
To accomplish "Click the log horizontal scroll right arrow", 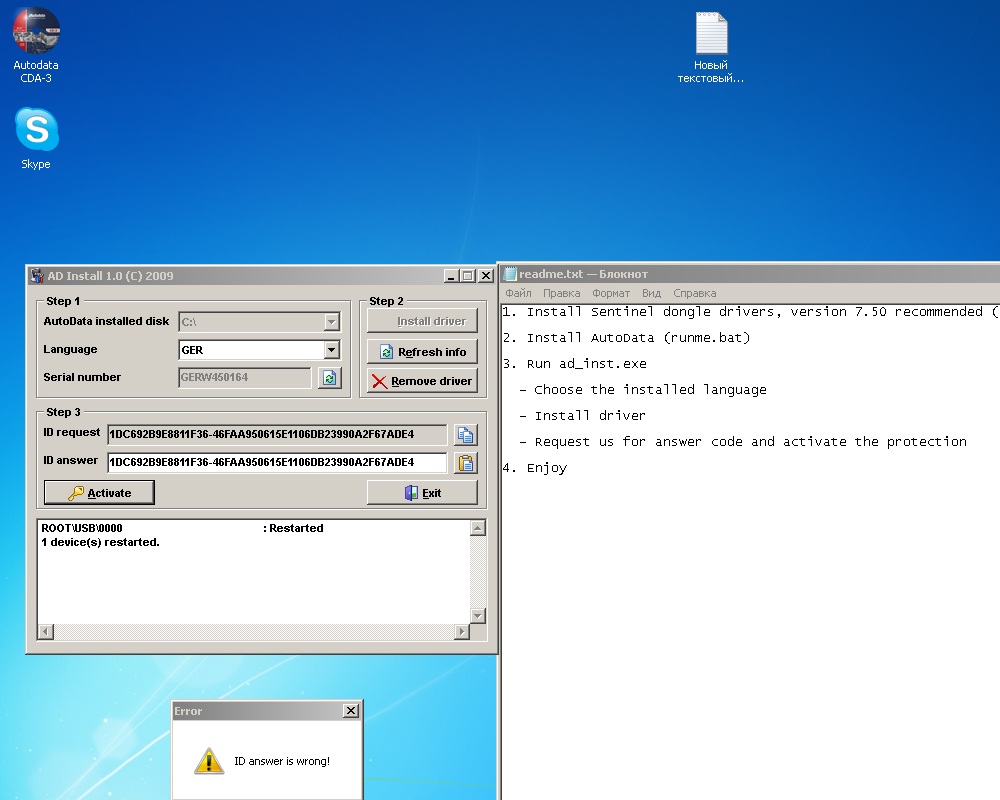I will click(x=462, y=632).
